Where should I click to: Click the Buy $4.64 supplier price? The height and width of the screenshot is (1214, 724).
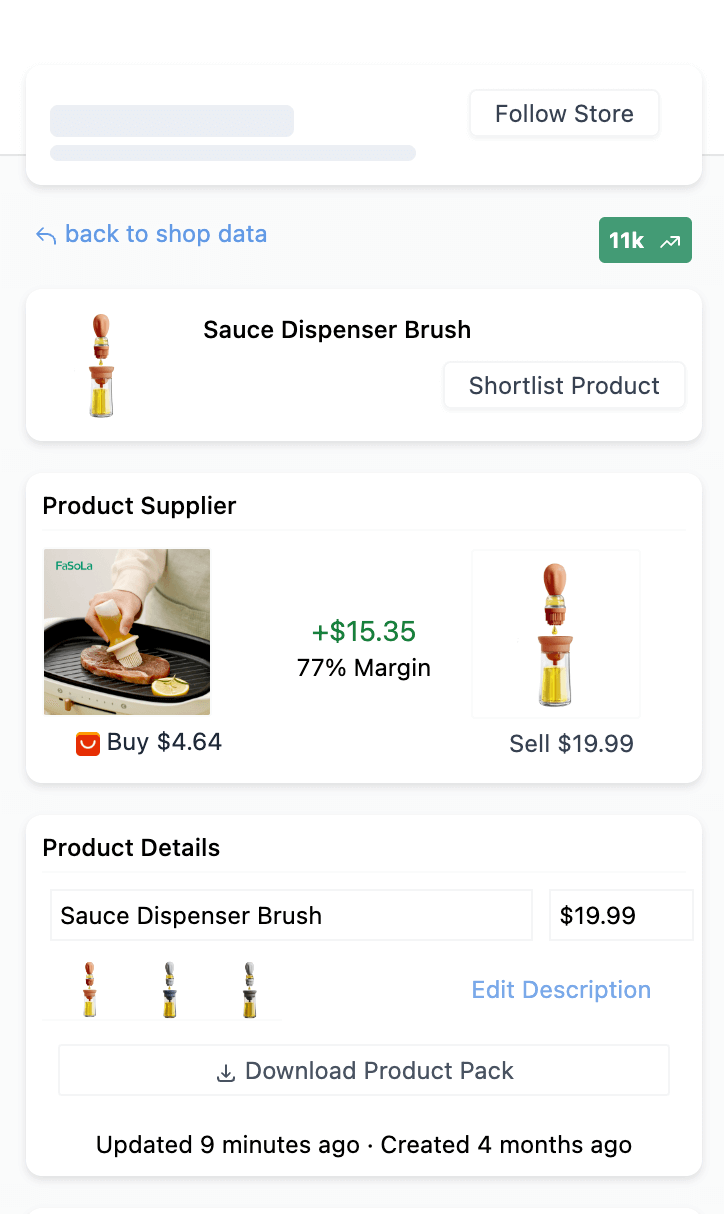click(x=164, y=742)
